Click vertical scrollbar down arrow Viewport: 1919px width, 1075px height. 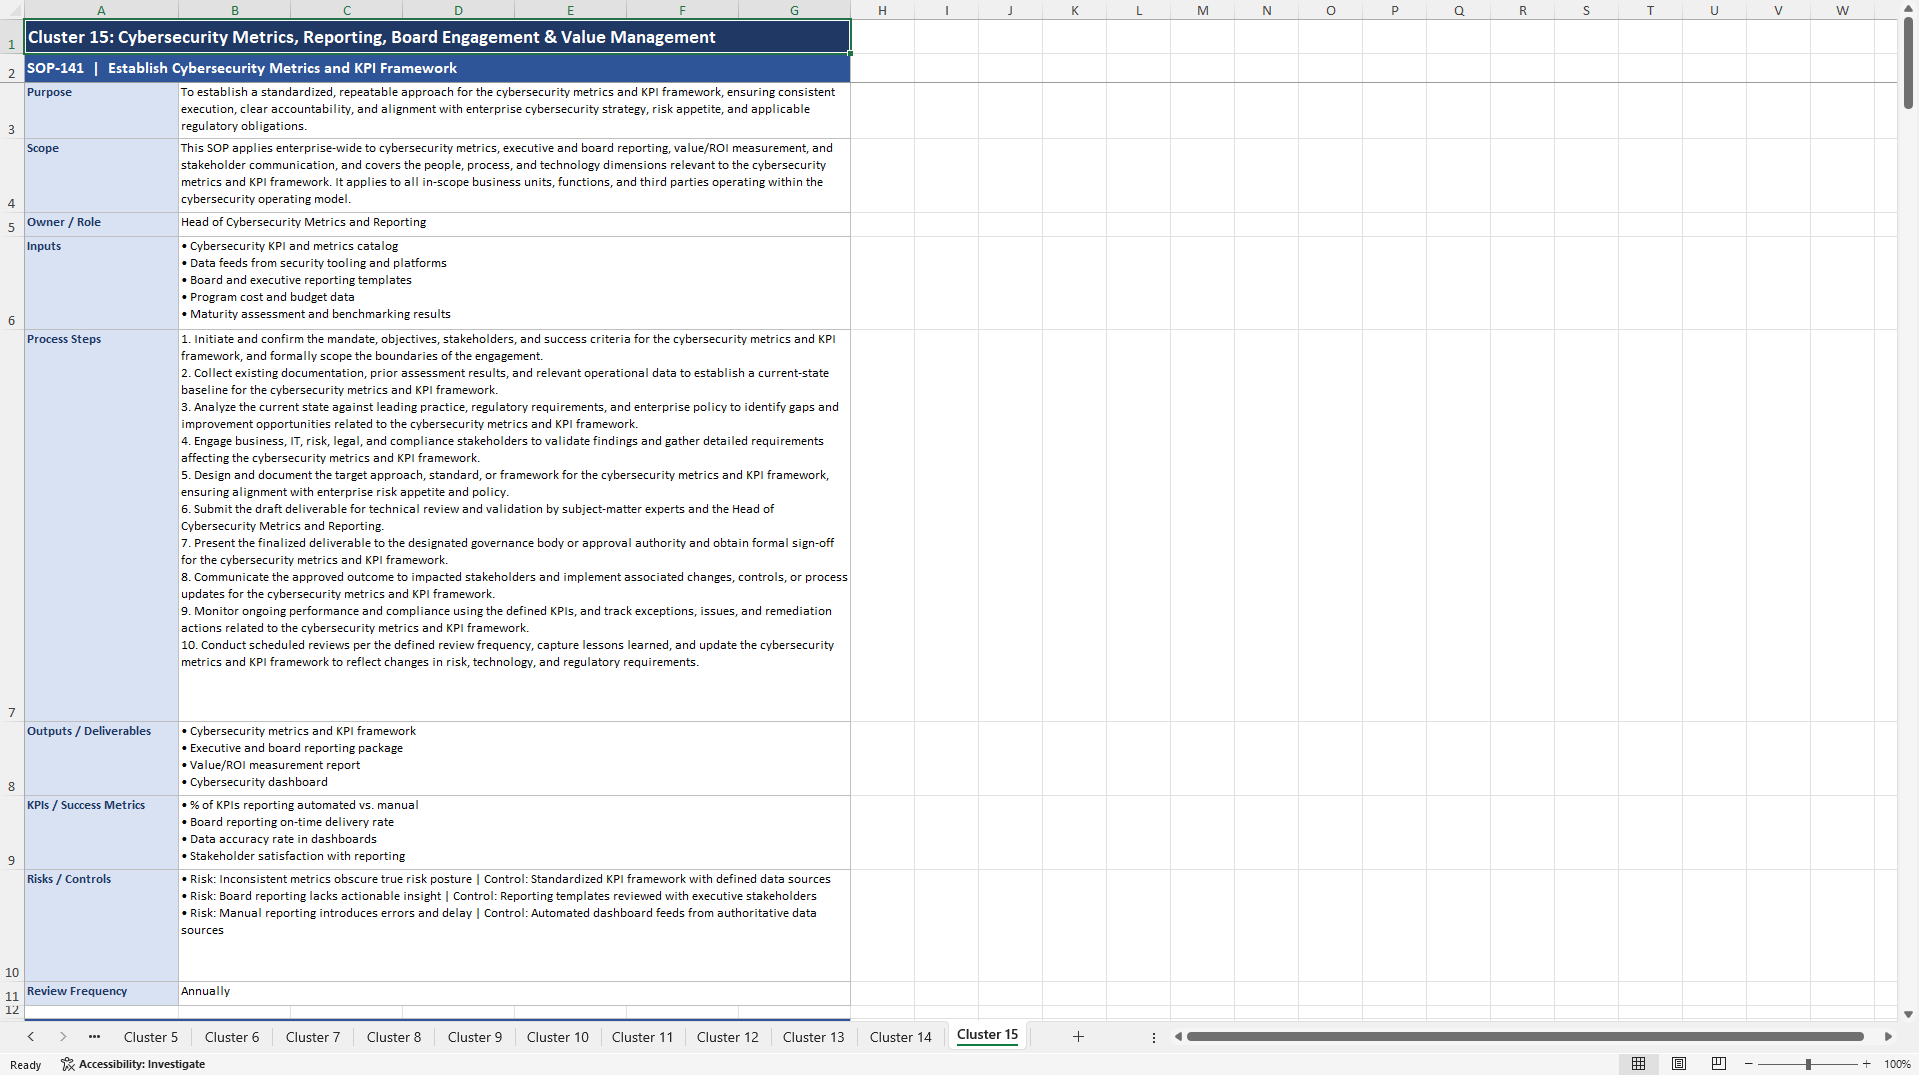pos(1908,1014)
